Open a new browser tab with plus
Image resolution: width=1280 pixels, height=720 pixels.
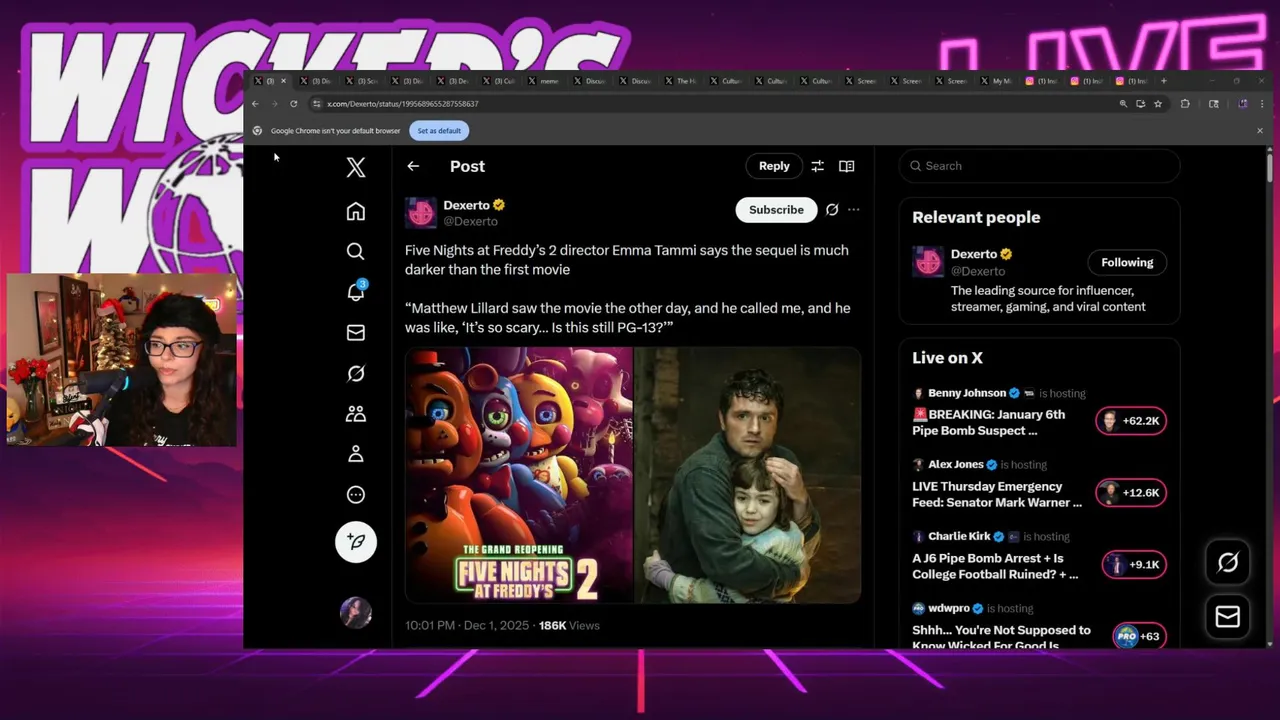coord(1163,81)
